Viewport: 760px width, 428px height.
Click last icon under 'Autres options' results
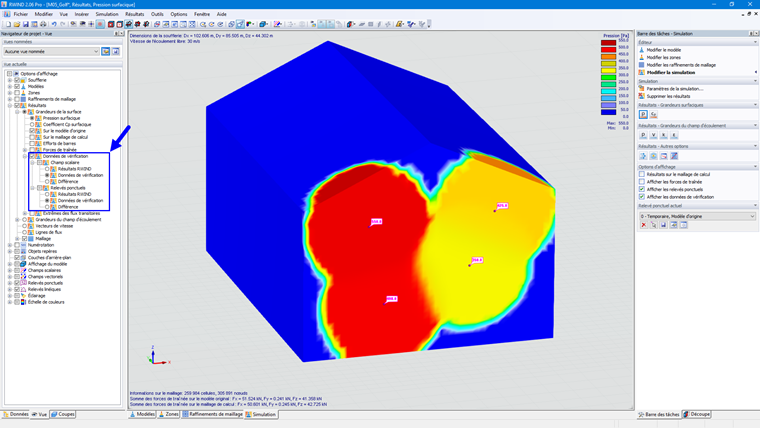point(674,156)
